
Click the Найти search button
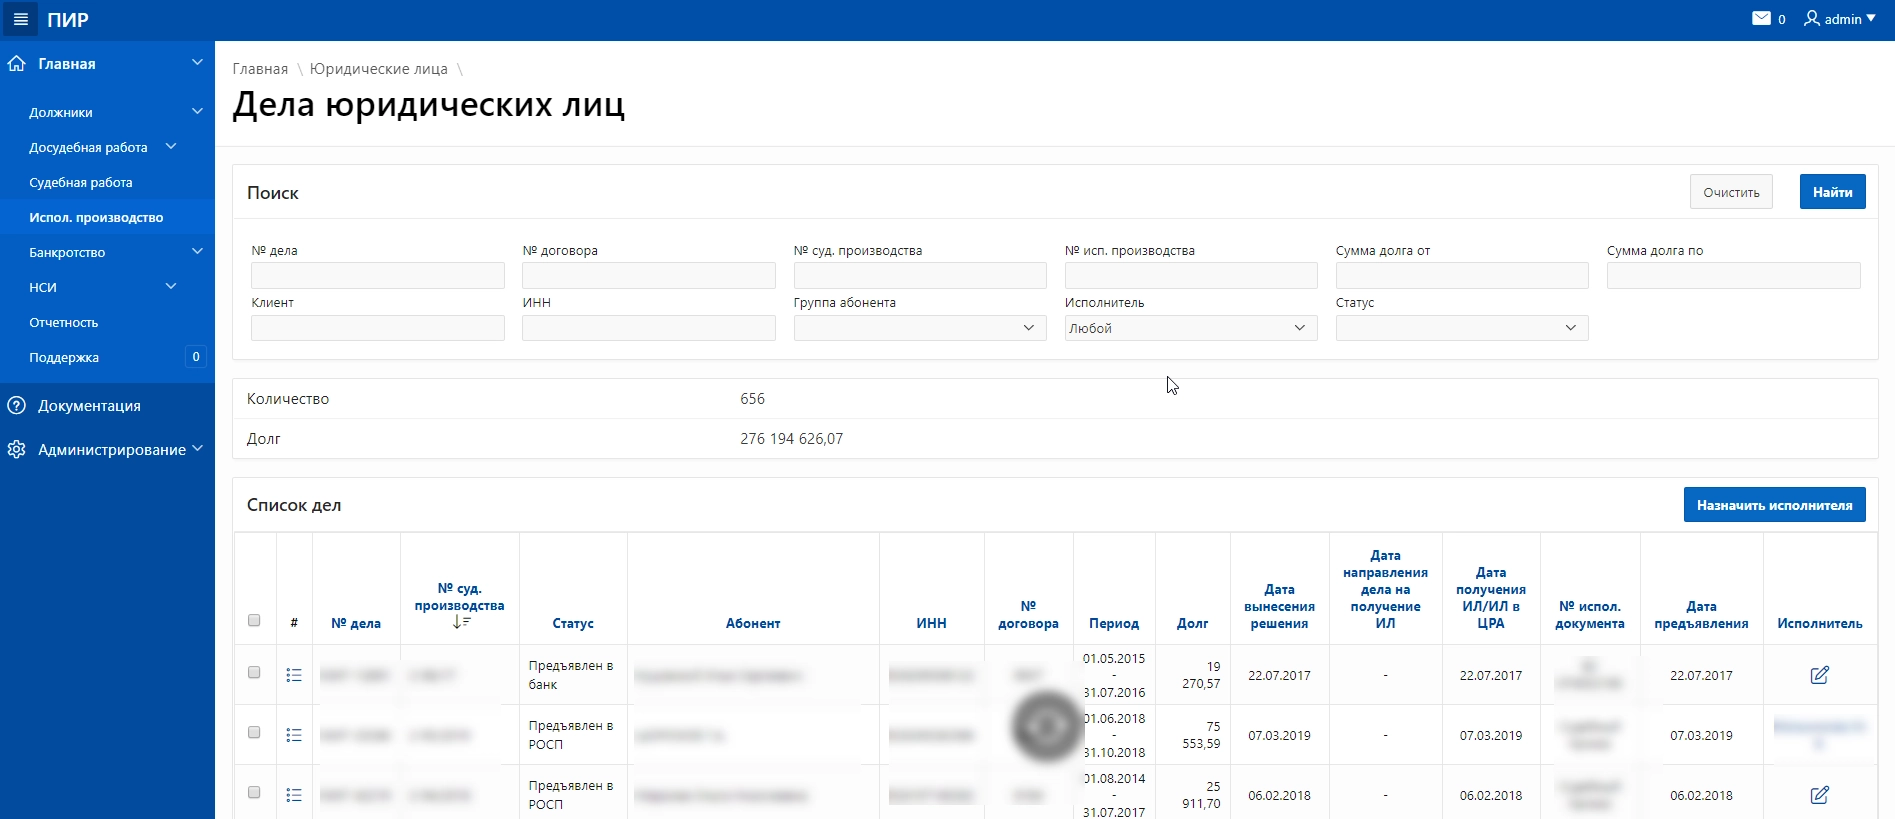click(1832, 192)
